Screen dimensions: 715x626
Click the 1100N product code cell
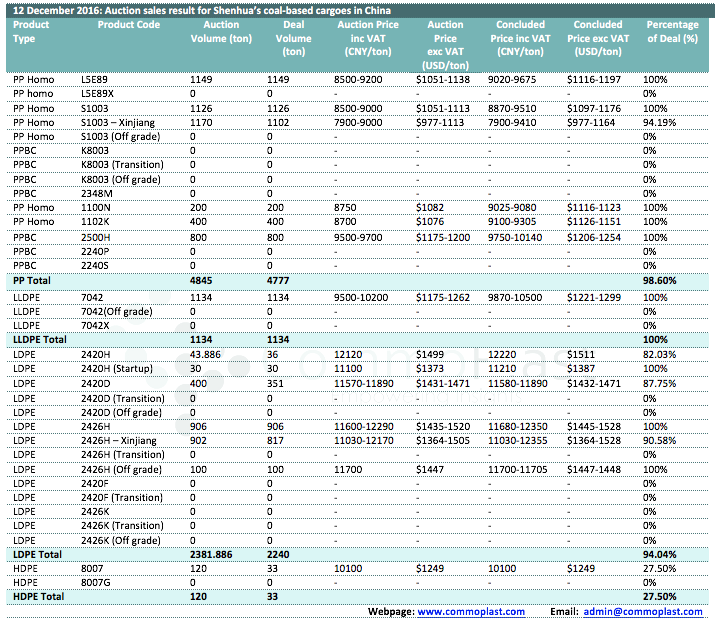coord(97,208)
